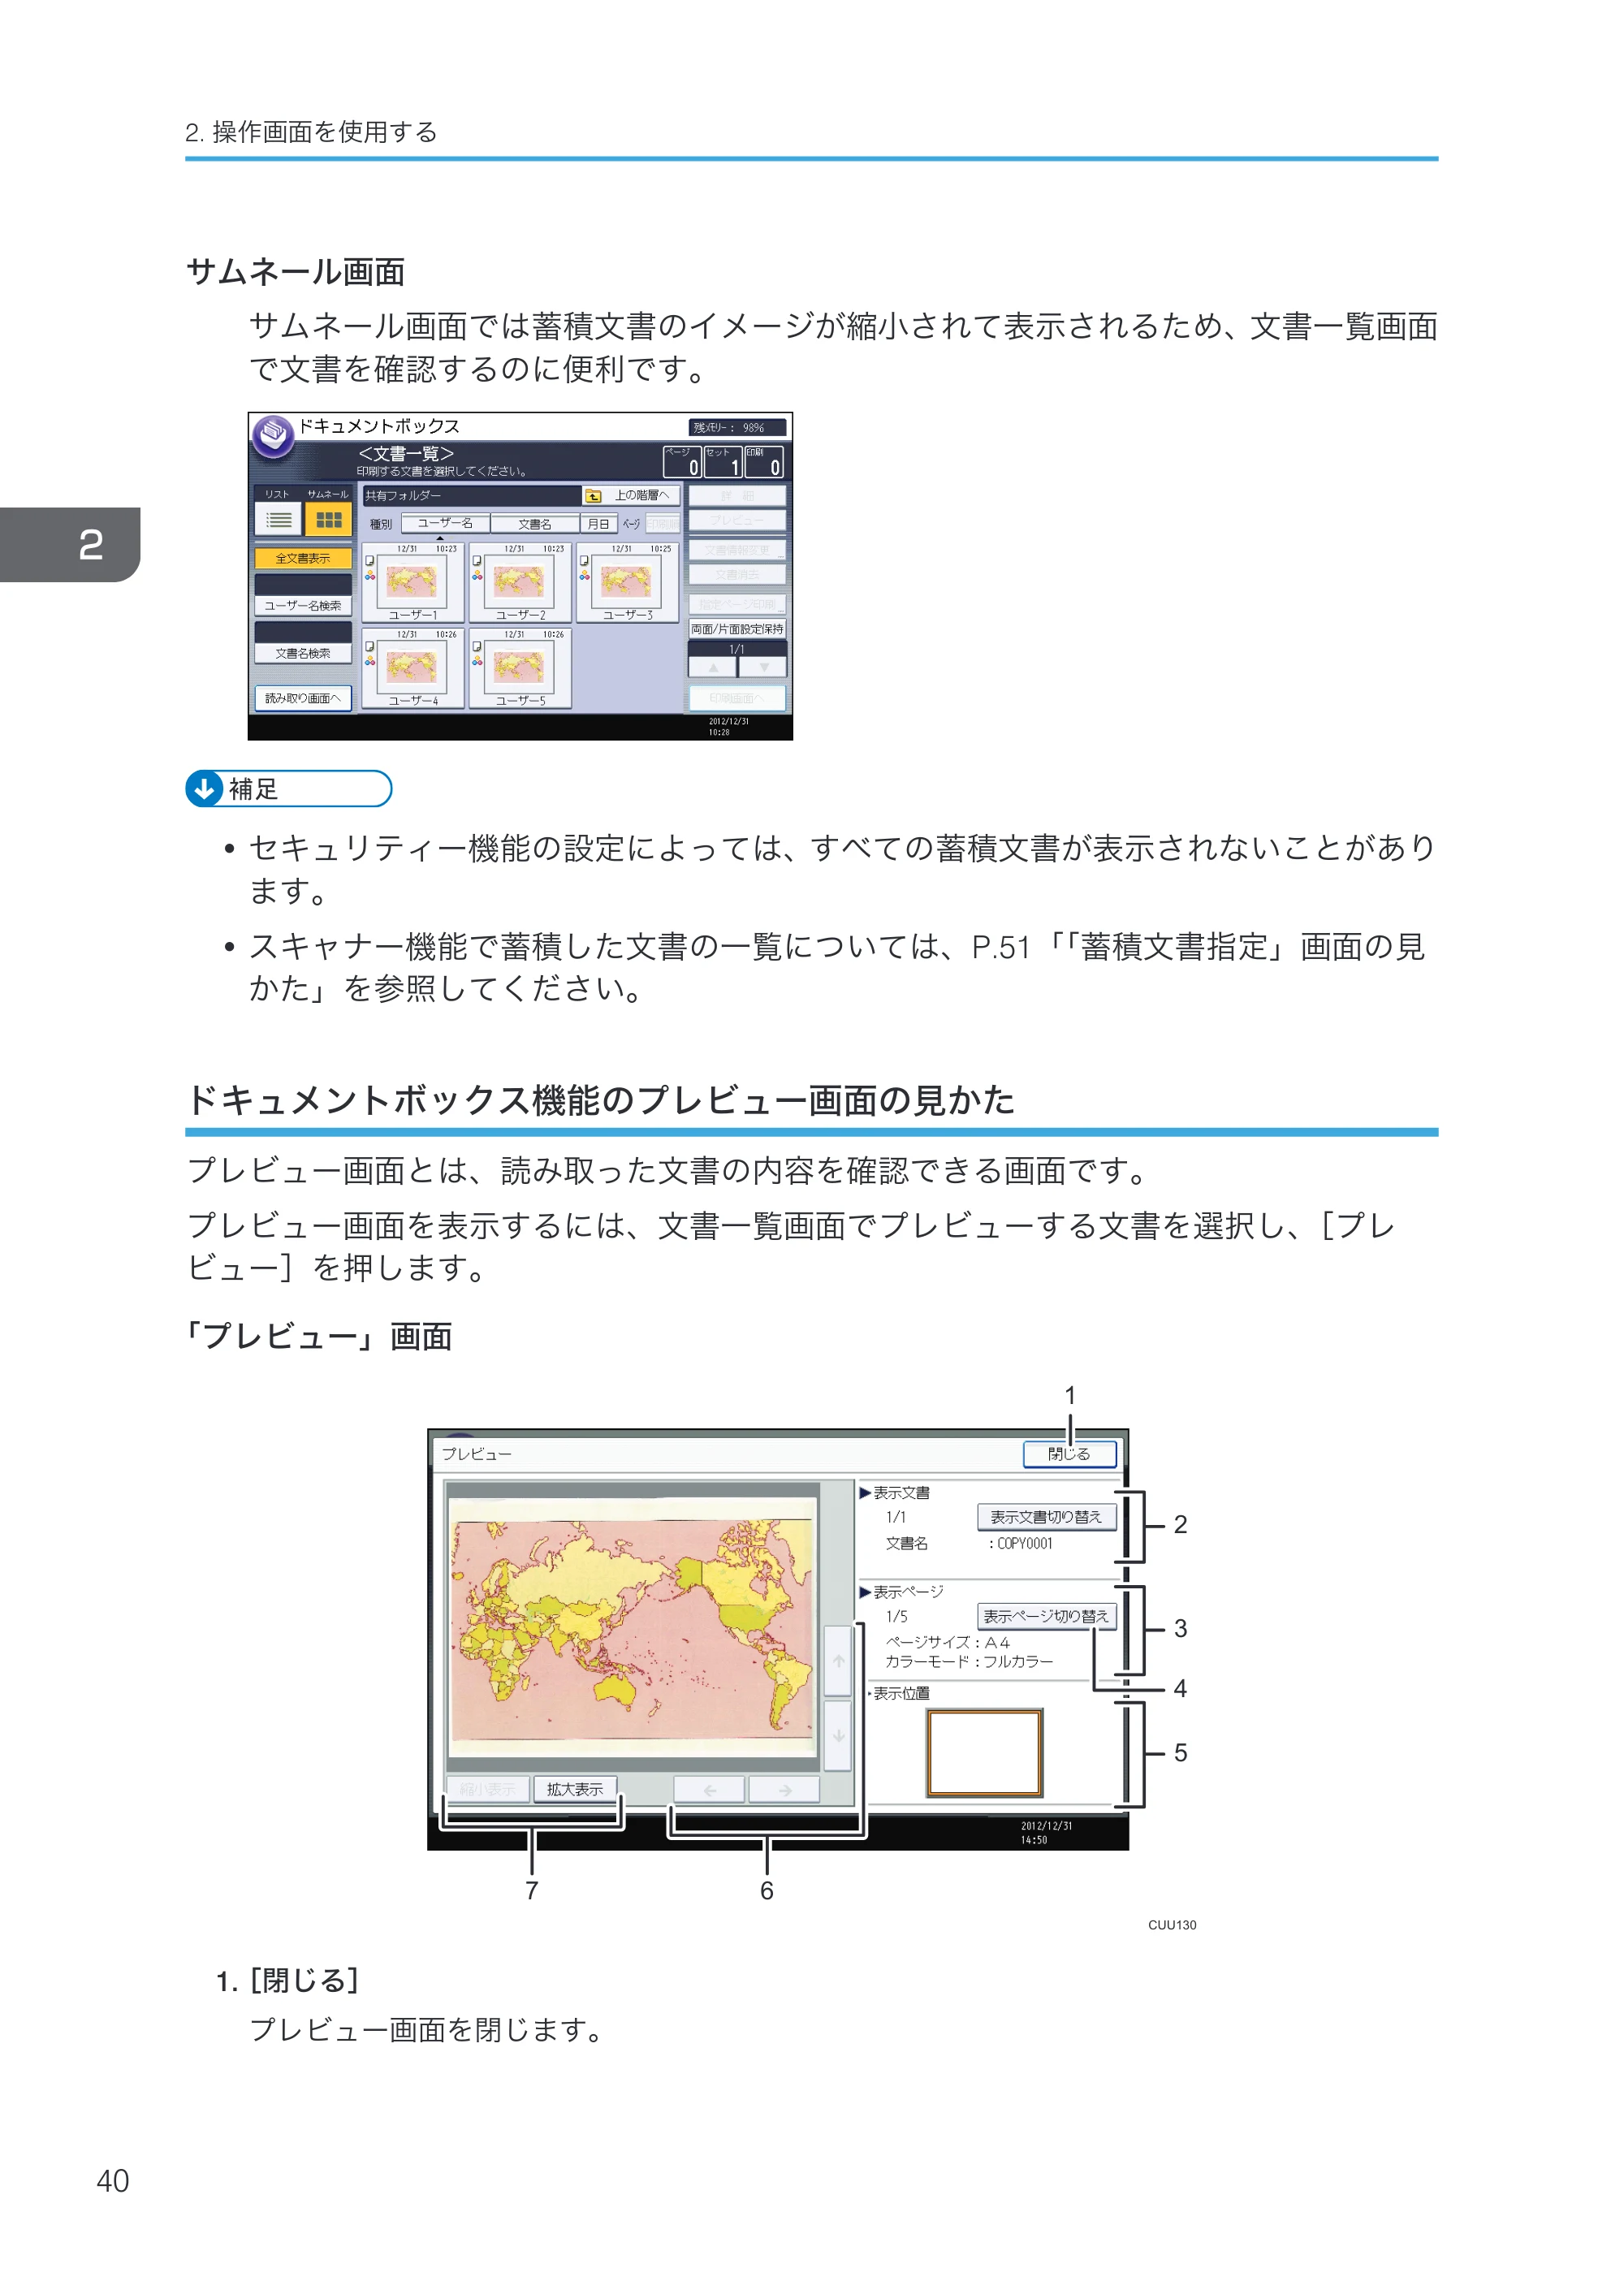The width and height of the screenshot is (1624, 2294).
Task: Sort documents by ユーザー名 column
Action: click(445, 523)
